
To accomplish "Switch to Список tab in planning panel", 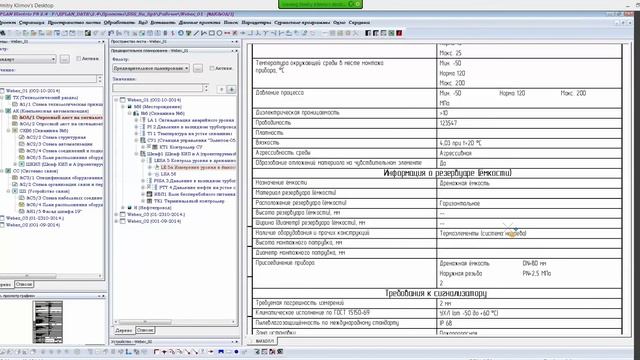I will point(145,330).
